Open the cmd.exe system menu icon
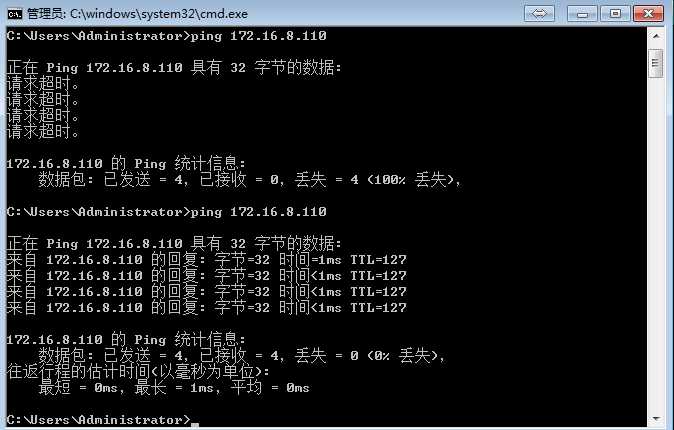This screenshot has width=674, height=430. [15, 14]
